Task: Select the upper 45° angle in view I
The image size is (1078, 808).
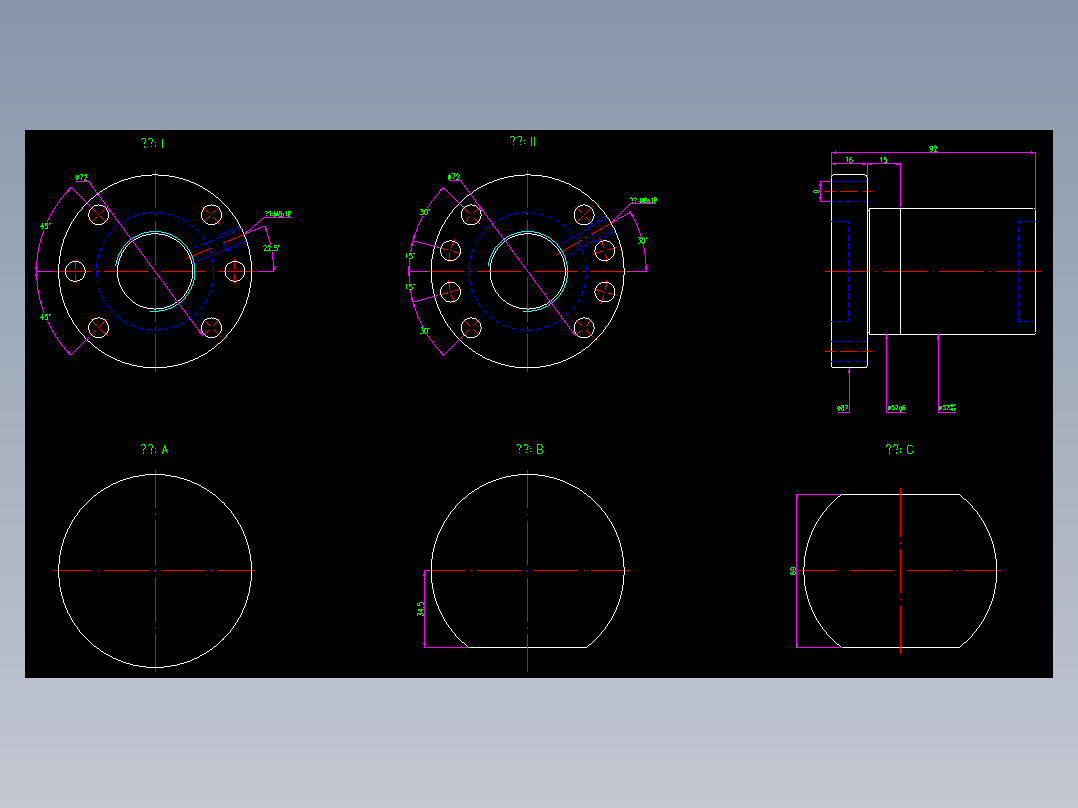Action: click(45, 226)
